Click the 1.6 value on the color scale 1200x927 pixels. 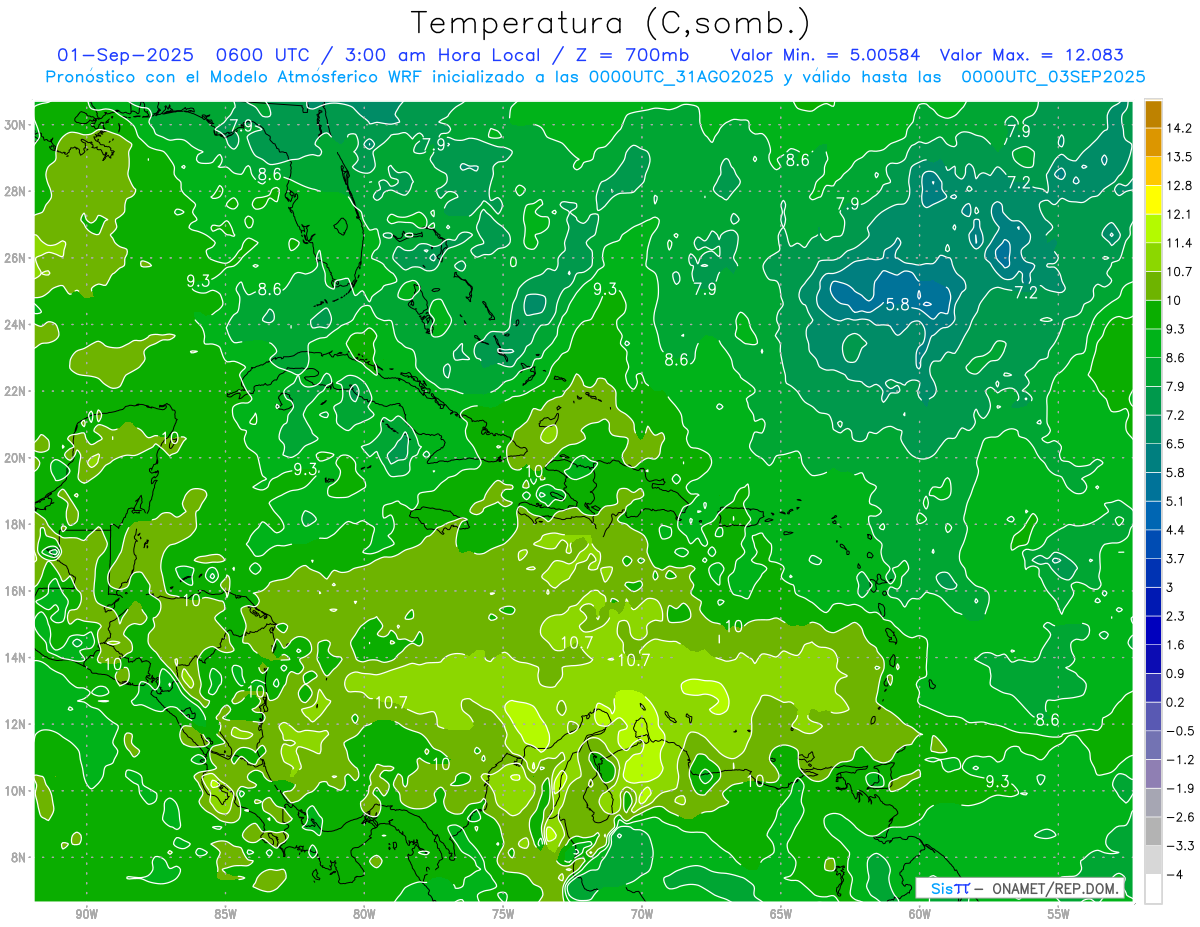click(1175, 644)
